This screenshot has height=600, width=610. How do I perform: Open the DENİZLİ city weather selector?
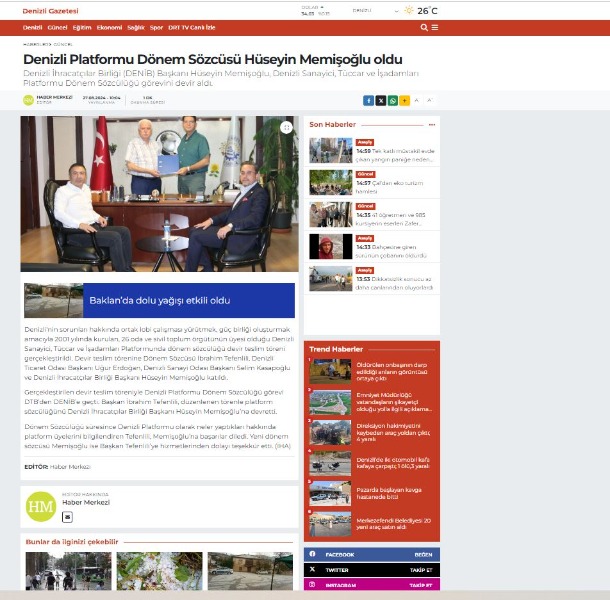click(362, 10)
